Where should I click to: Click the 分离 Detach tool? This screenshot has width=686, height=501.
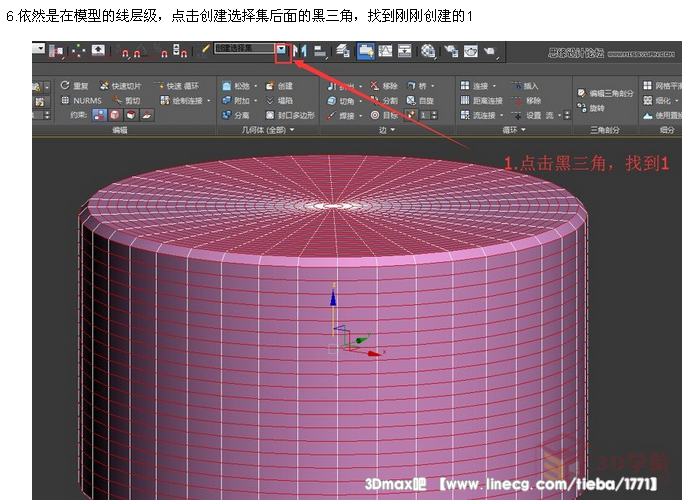pyautogui.click(x=235, y=115)
